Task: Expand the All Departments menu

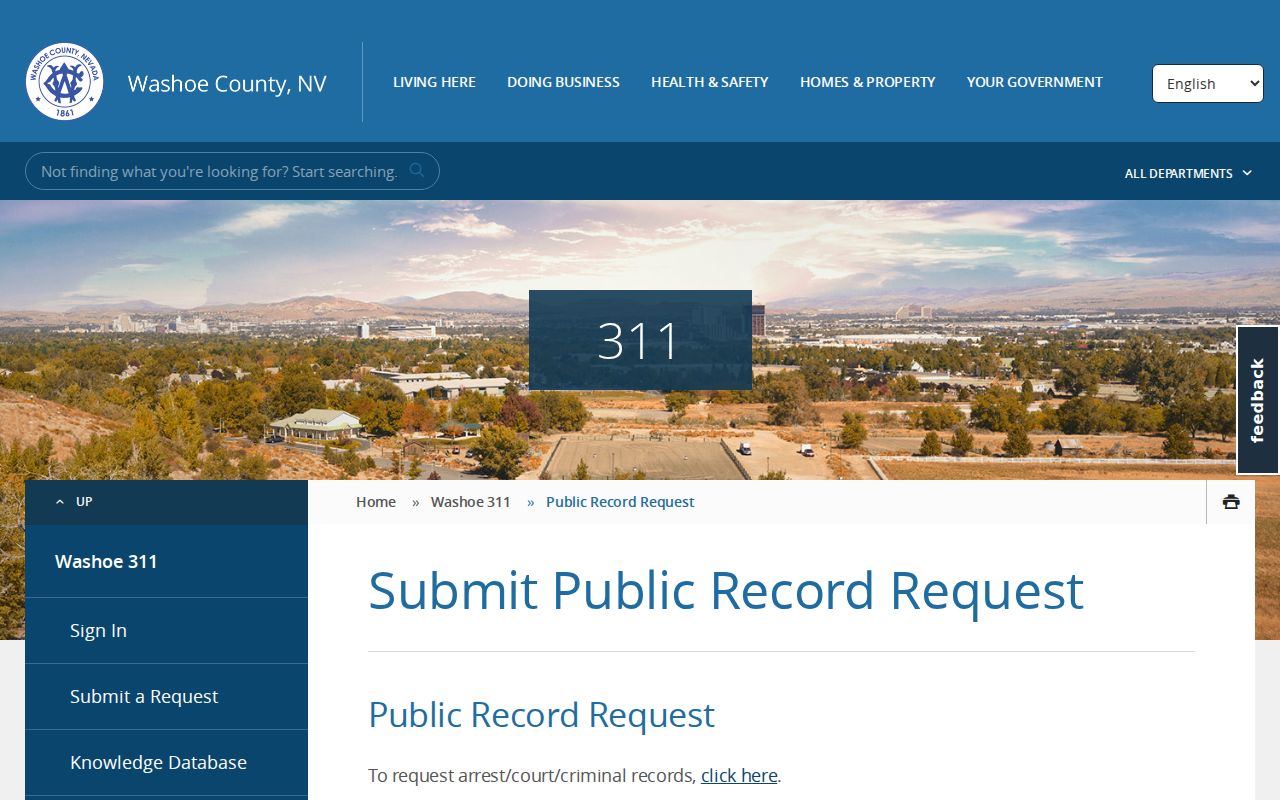Action: point(1188,173)
